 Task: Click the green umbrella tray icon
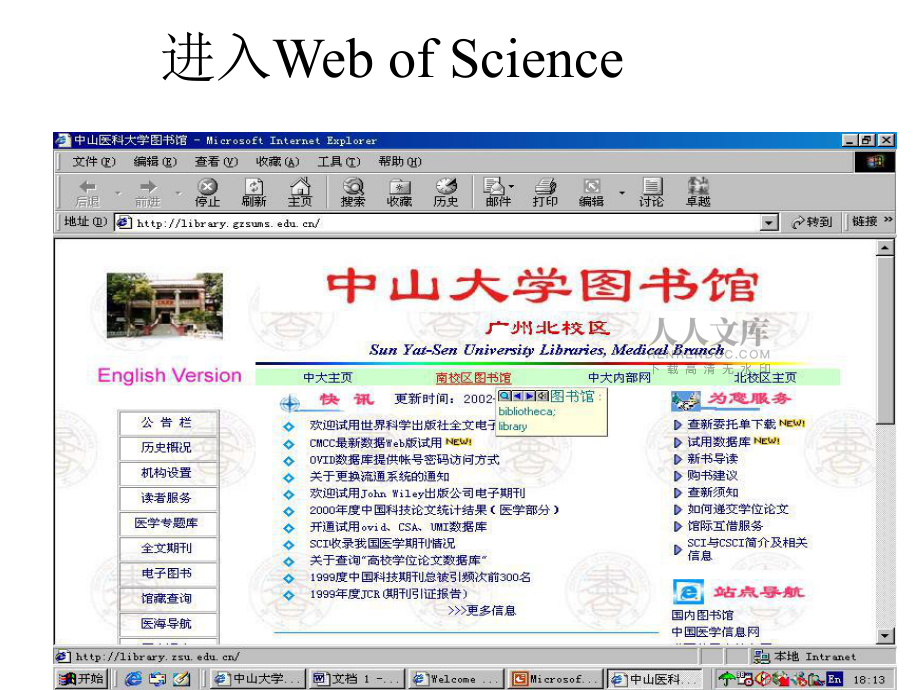pos(726,679)
